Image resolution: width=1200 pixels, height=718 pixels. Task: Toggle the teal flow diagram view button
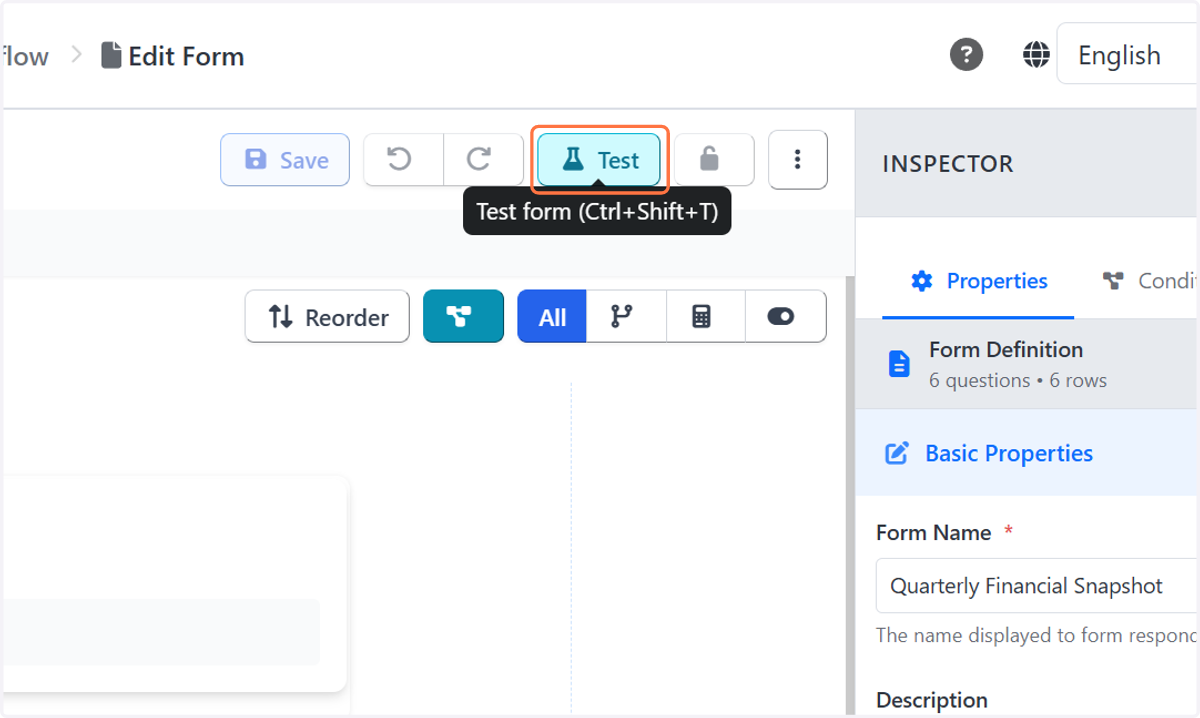pos(463,317)
